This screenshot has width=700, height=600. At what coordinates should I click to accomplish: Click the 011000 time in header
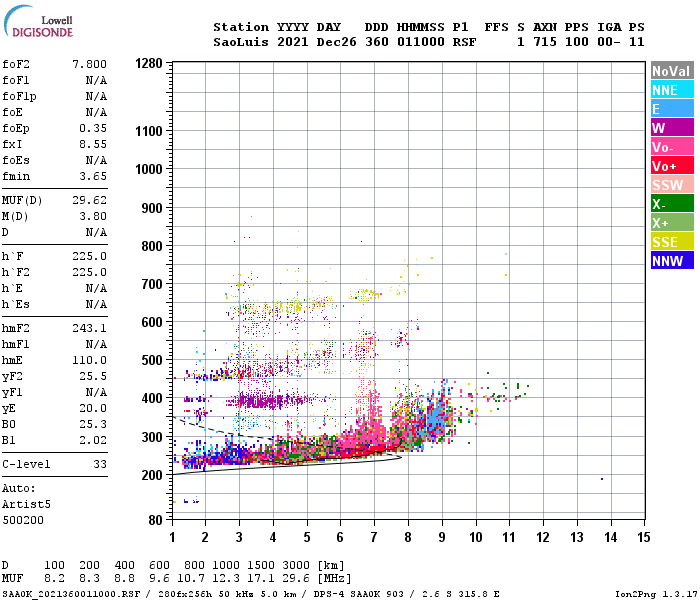point(421,42)
